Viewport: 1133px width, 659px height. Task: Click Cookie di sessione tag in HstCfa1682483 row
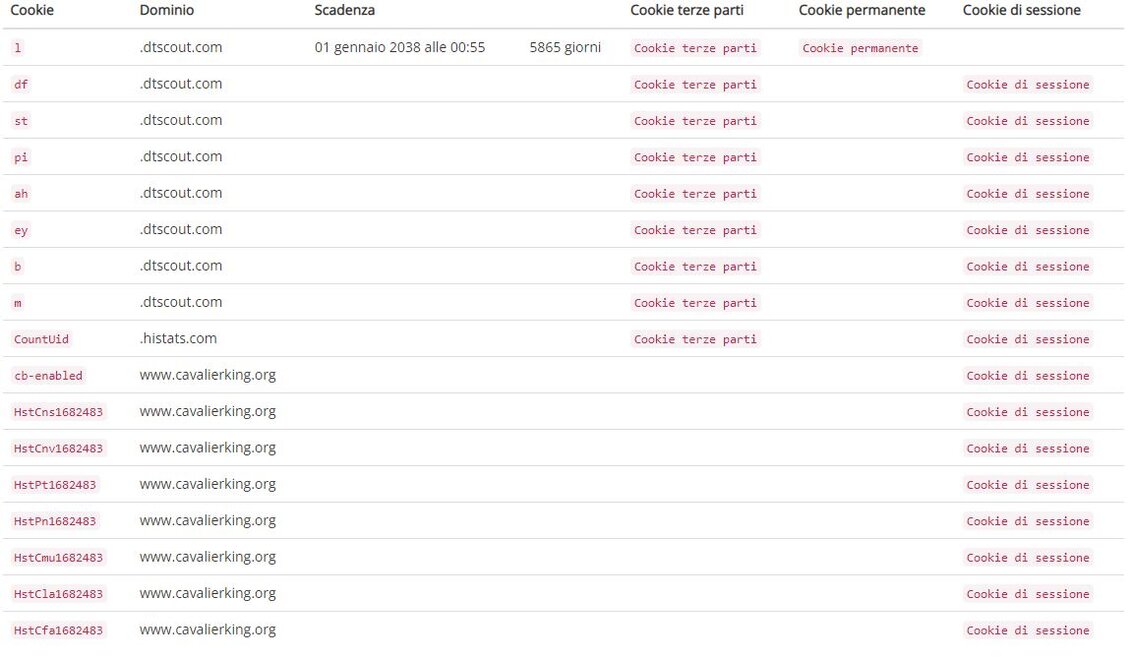(x=1028, y=630)
